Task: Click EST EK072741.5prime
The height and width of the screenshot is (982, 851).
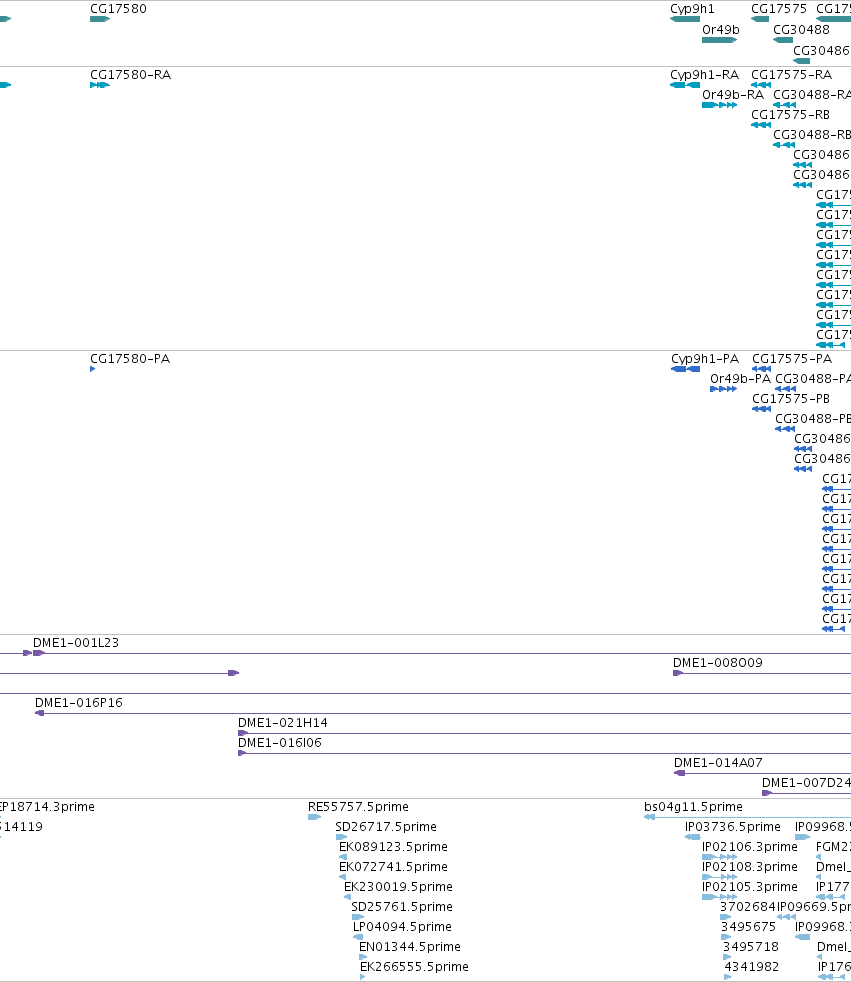Action: (393, 867)
